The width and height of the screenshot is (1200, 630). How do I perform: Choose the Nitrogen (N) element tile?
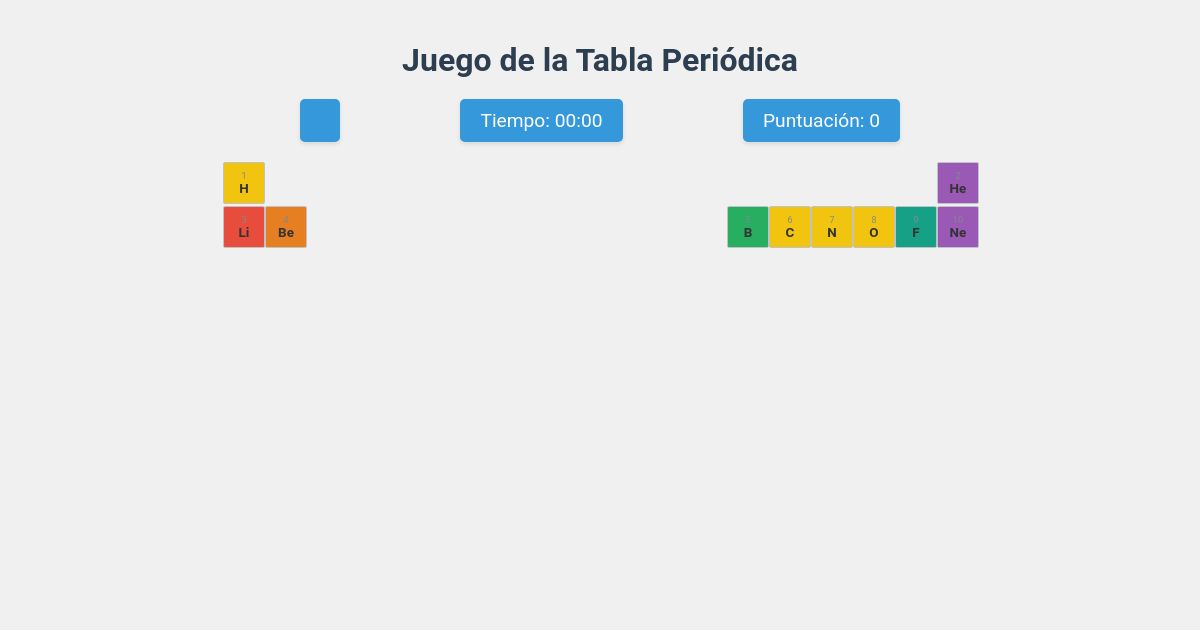[x=832, y=227]
